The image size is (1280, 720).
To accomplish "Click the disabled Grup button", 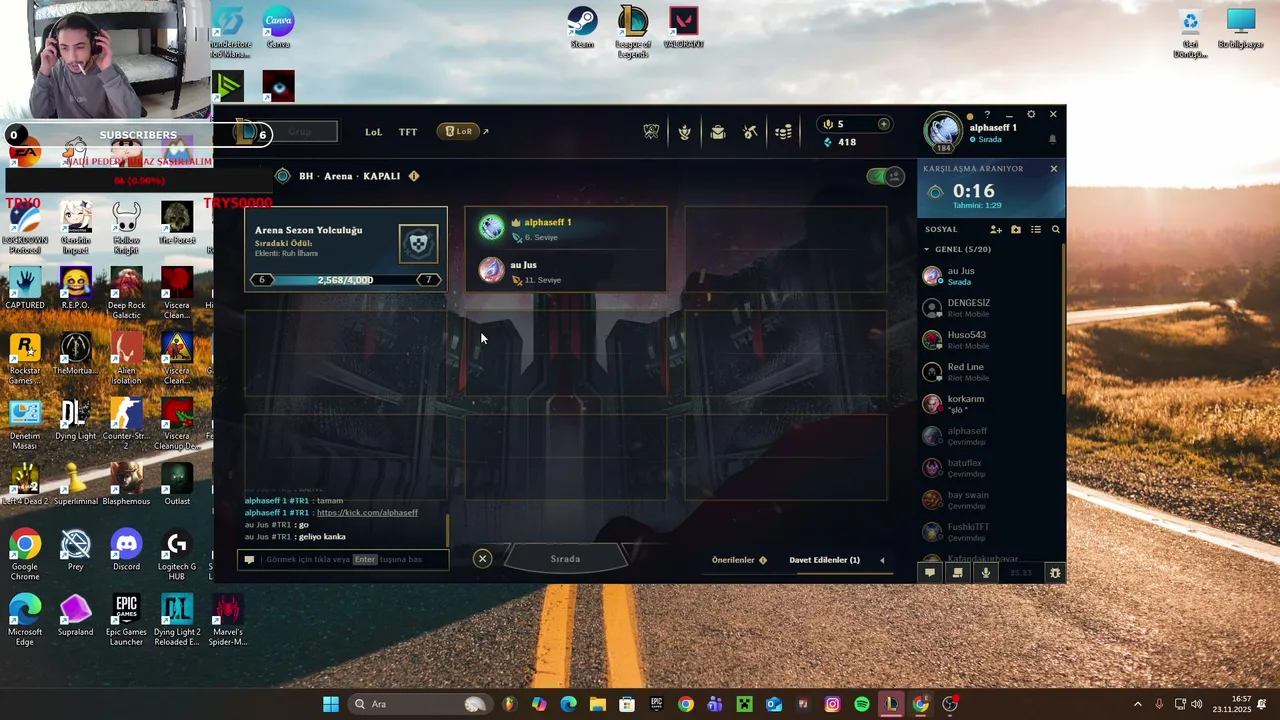I will 300,132.
